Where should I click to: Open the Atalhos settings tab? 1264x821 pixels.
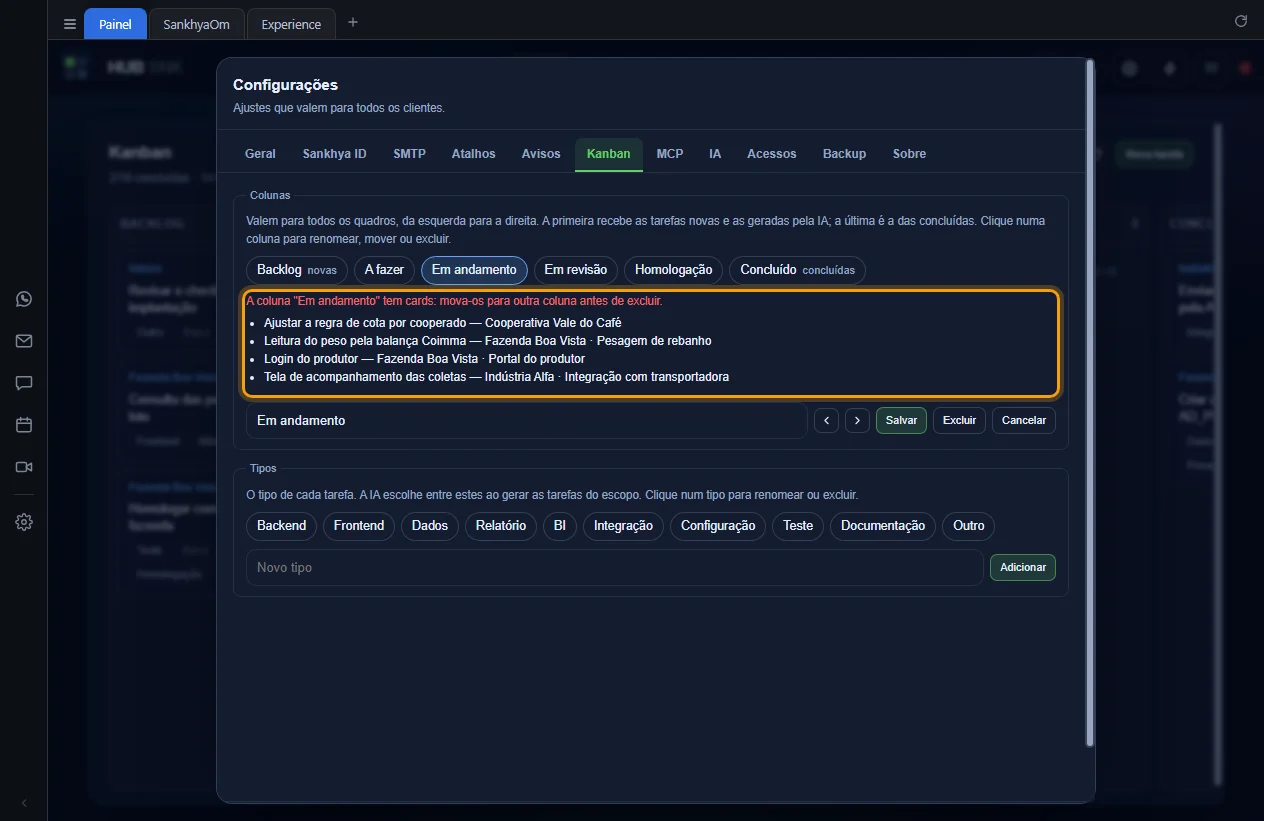coord(474,154)
